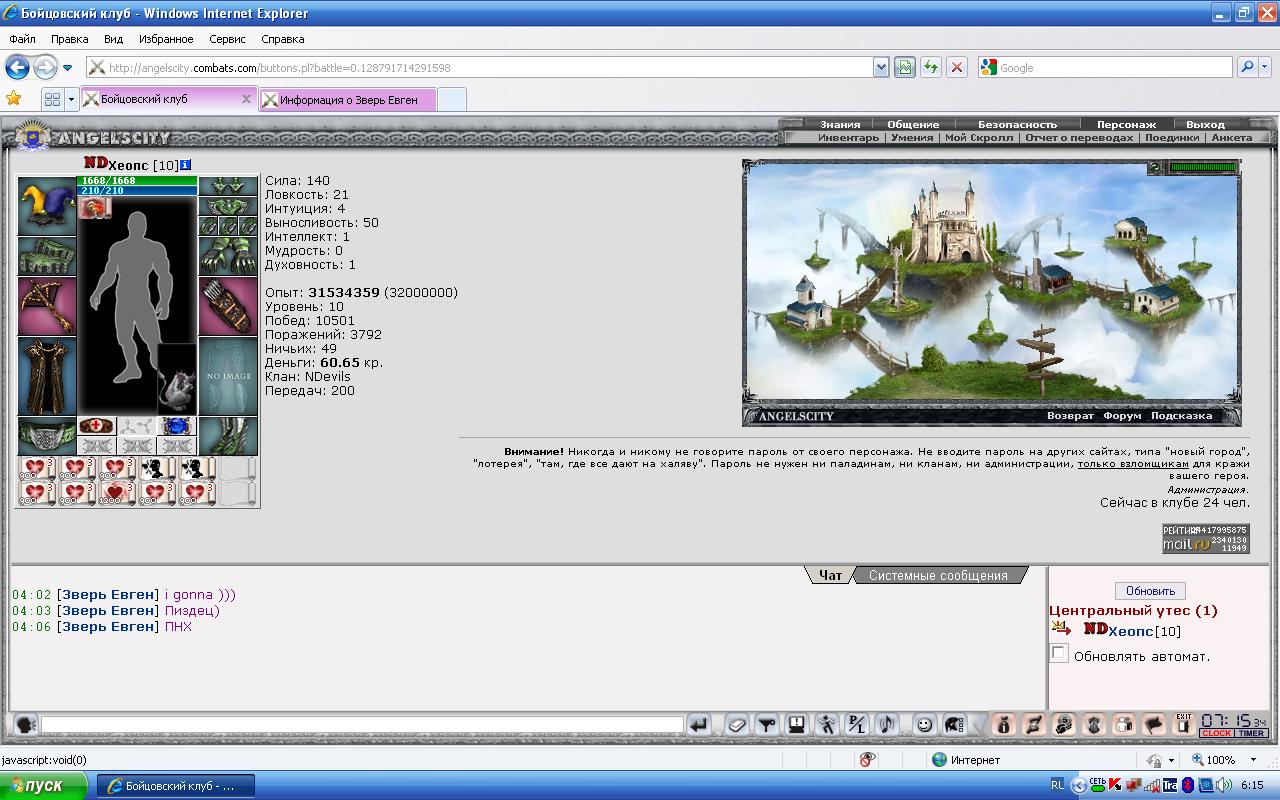Click the character info 'i' icon
The width and height of the screenshot is (1280, 800).
pyautogui.click(x=186, y=164)
